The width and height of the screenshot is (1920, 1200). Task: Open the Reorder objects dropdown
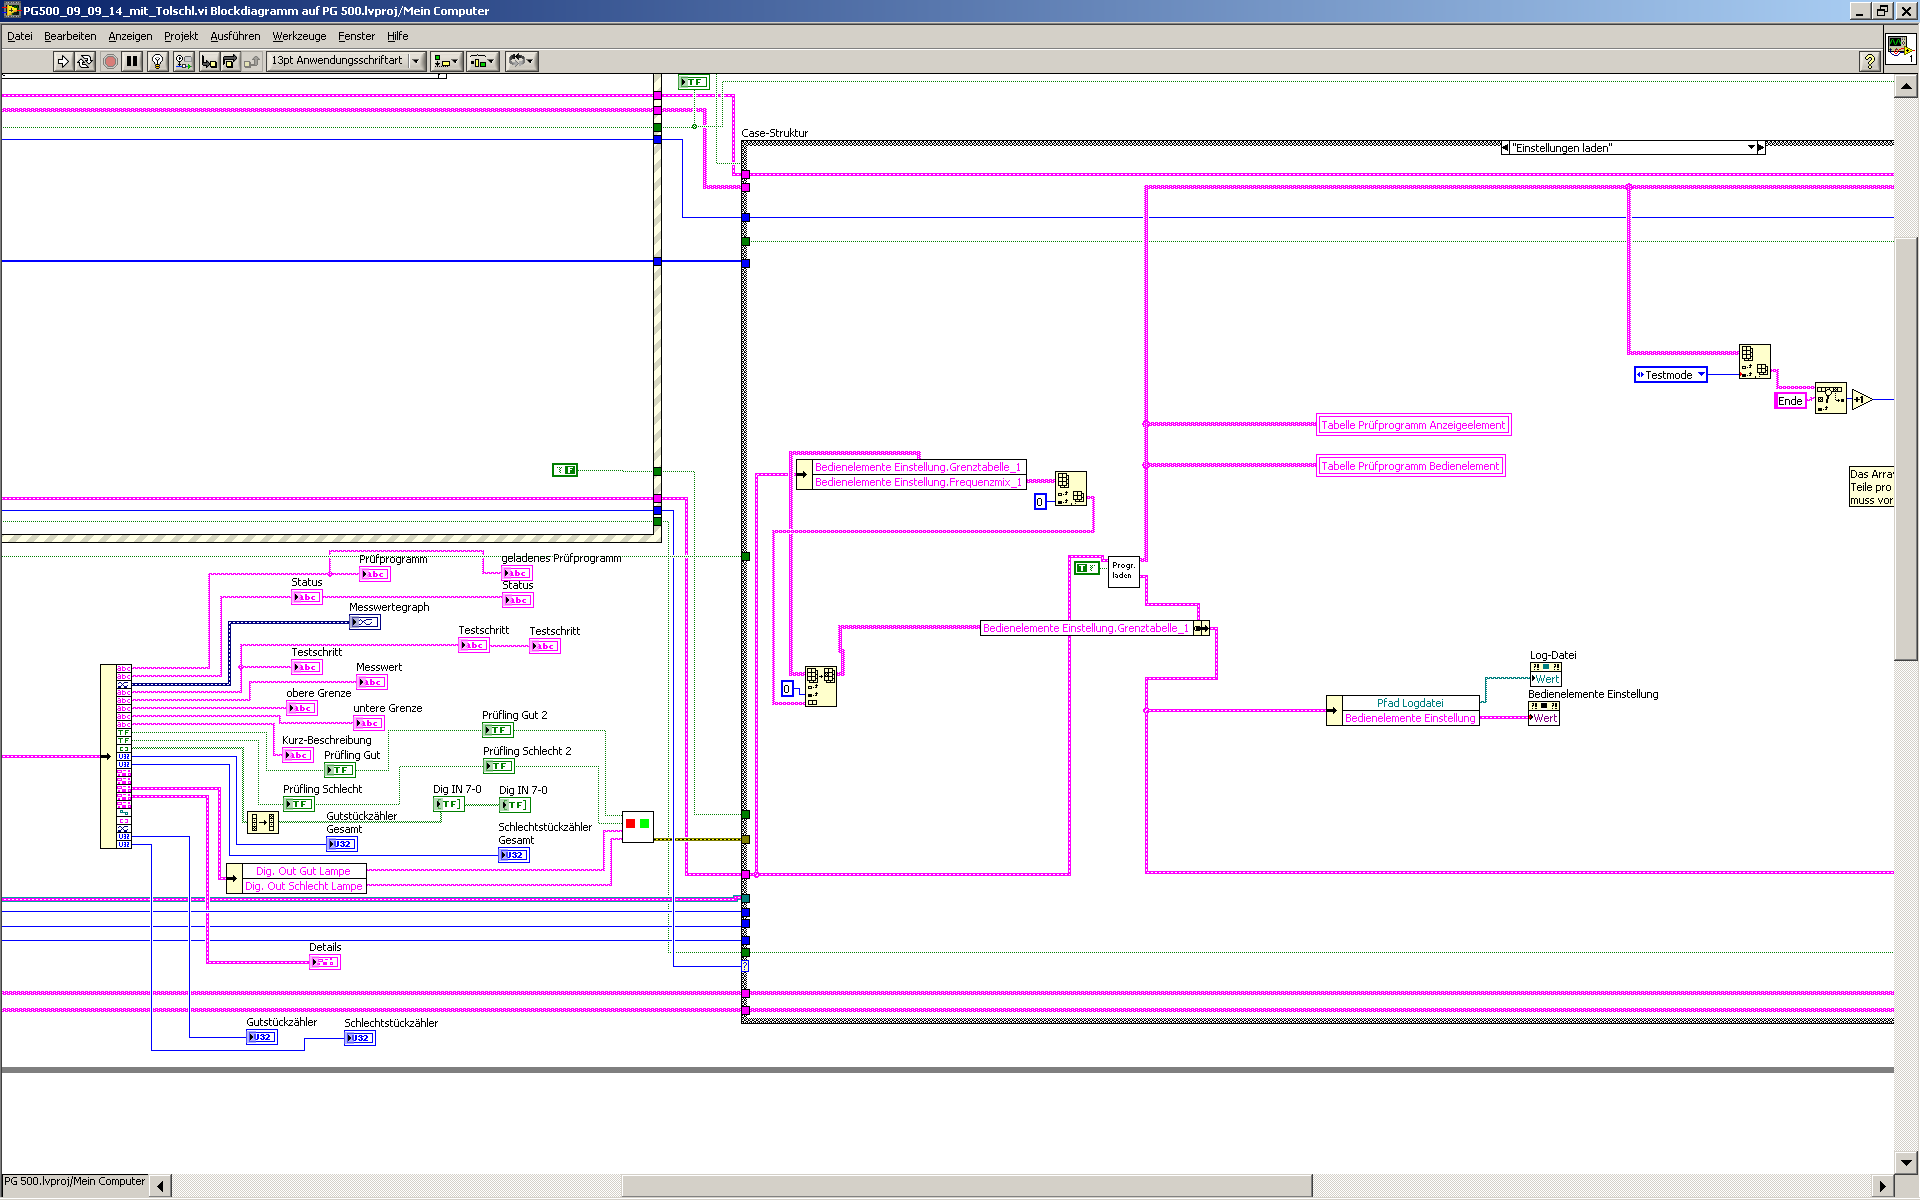coord(521,61)
